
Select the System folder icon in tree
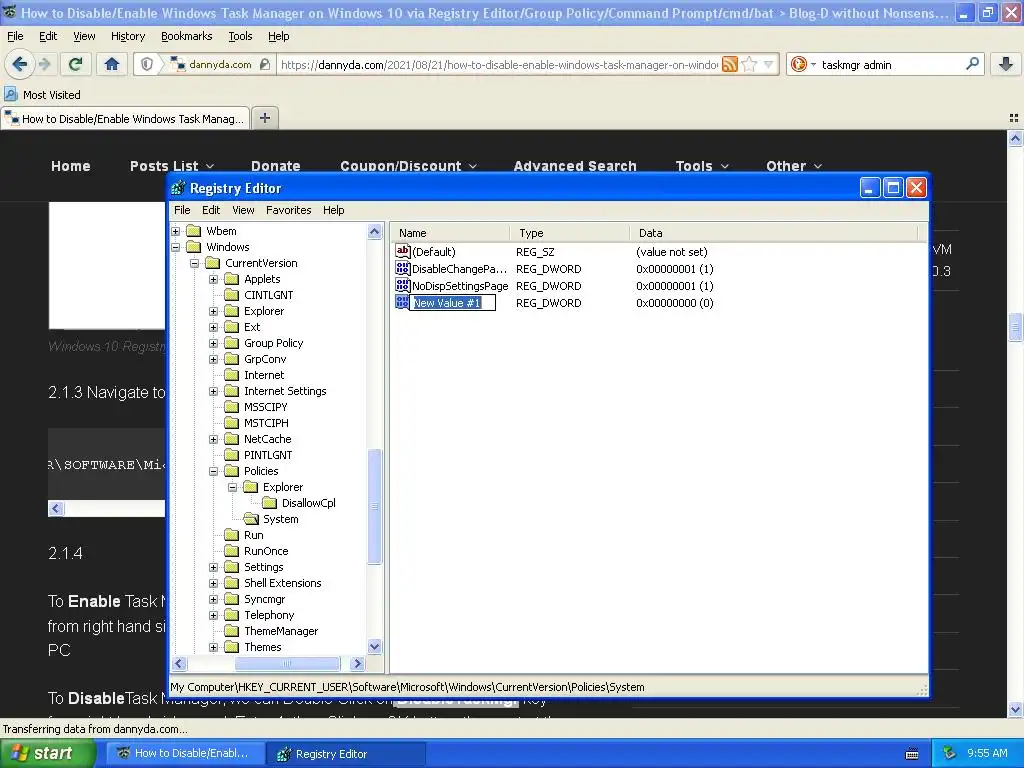[x=251, y=519]
